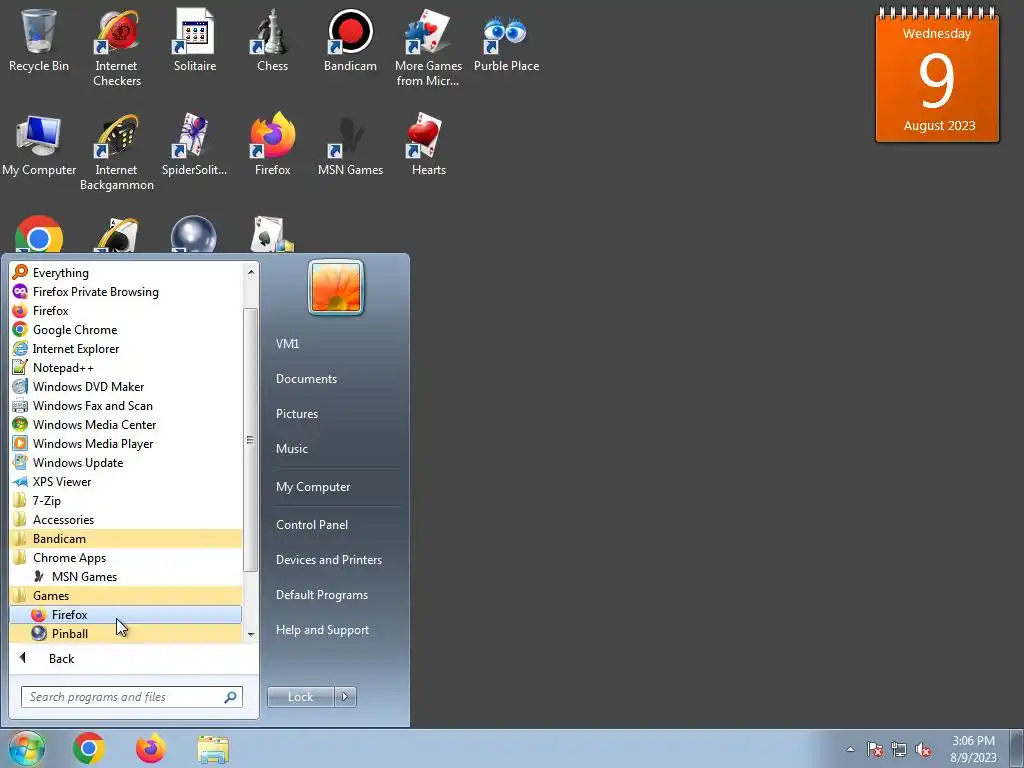1024x768 pixels.
Task: Launch Windows DVD Maker
Action: [126, 386]
